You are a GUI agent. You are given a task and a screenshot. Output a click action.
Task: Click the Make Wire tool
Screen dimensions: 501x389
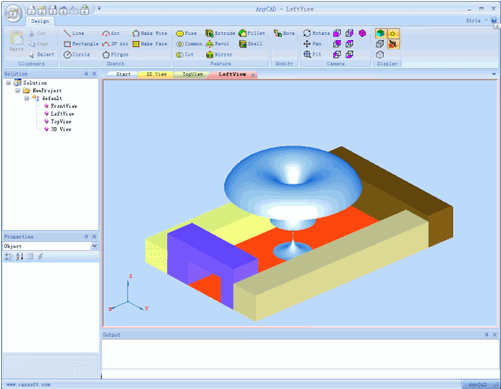pyautogui.click(x=150, y=33)
